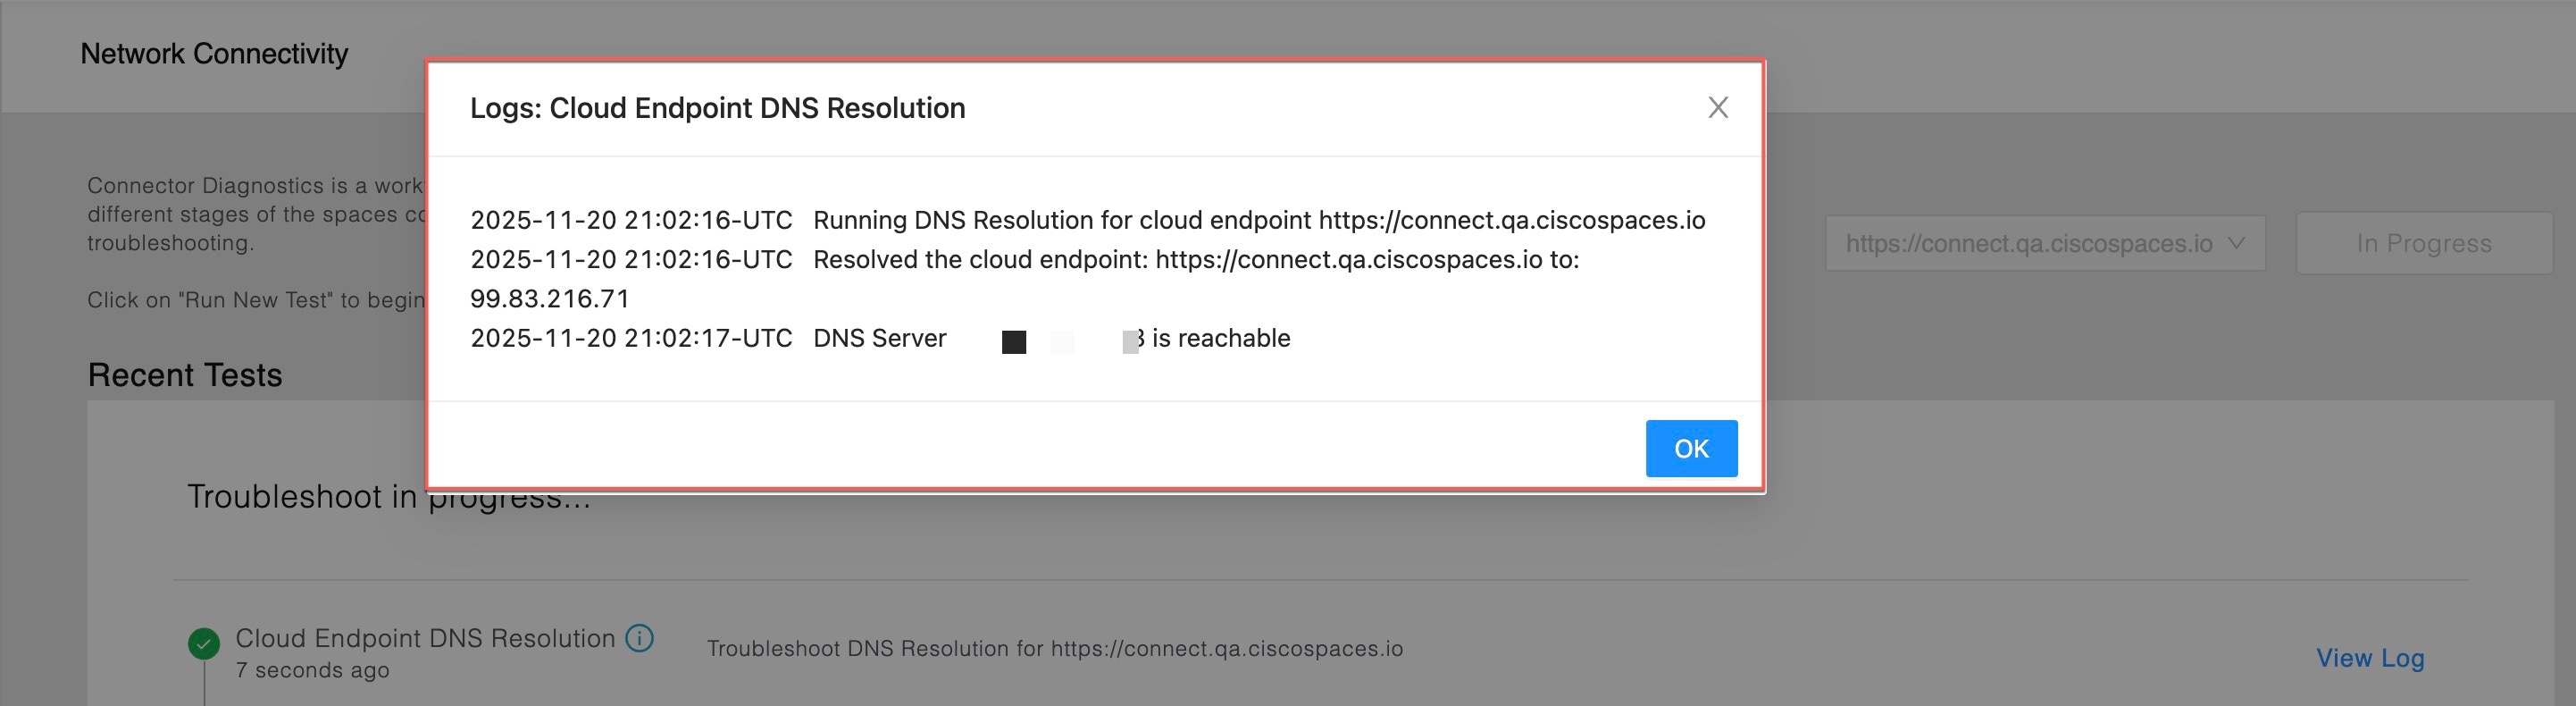Click the Connector Diagnostics description paragraph
The width and height of the screenshot is (2576, 706).
tap(255, 214)
